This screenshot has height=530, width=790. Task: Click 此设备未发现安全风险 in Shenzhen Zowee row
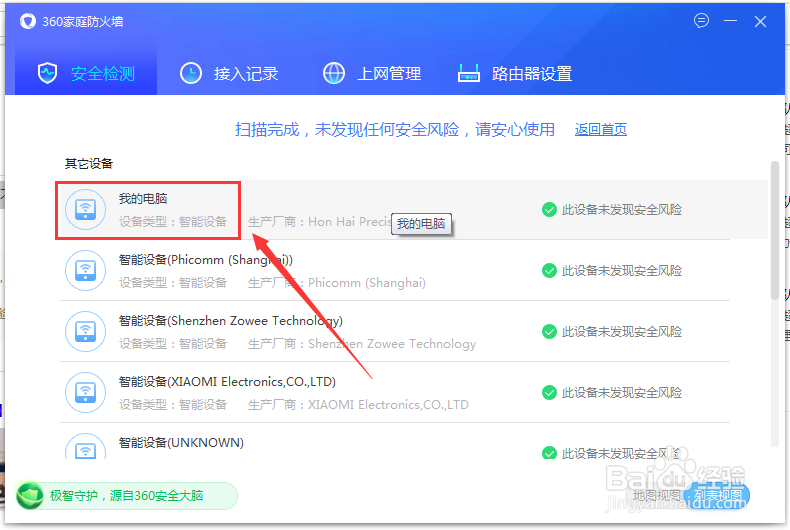coord(622,332)
